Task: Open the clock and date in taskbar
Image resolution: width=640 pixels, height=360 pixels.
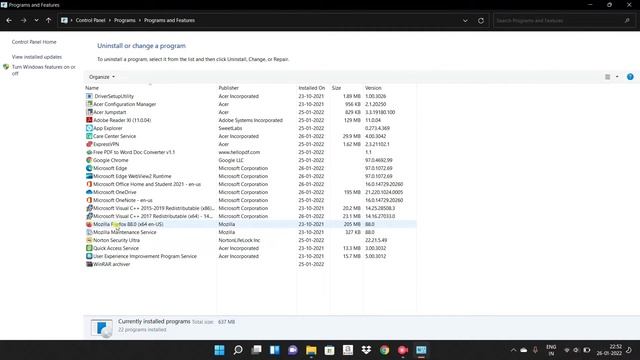Action: 609,350
